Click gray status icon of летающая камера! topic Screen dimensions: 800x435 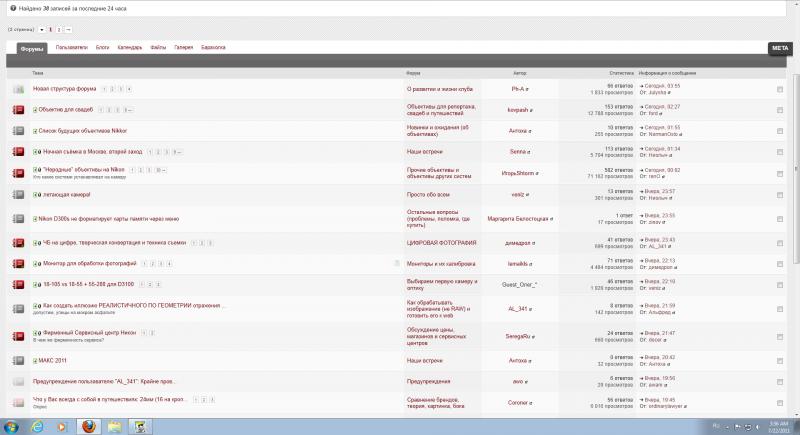(x=18, y=194)
